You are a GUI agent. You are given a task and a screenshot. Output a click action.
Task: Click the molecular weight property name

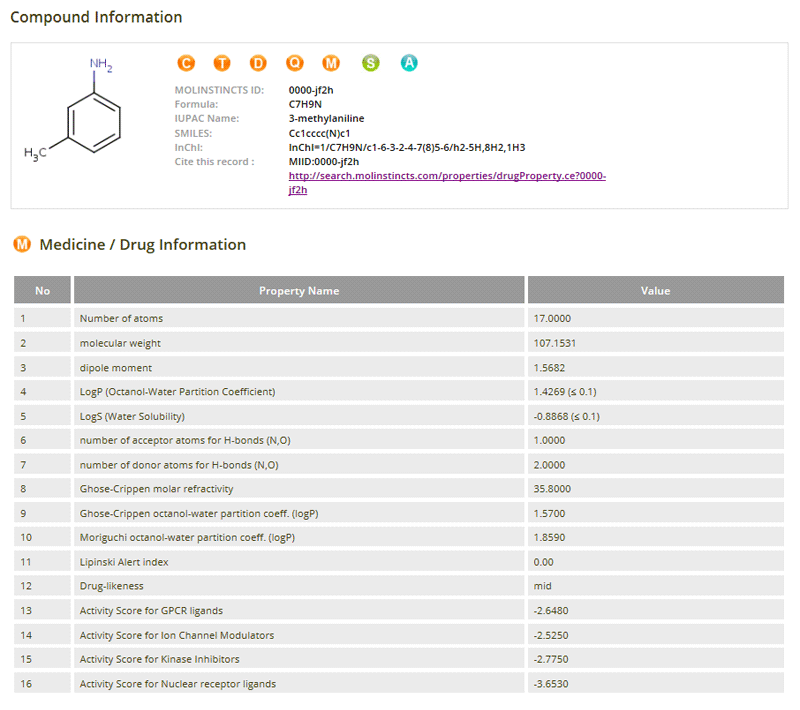tap(120, 343)
